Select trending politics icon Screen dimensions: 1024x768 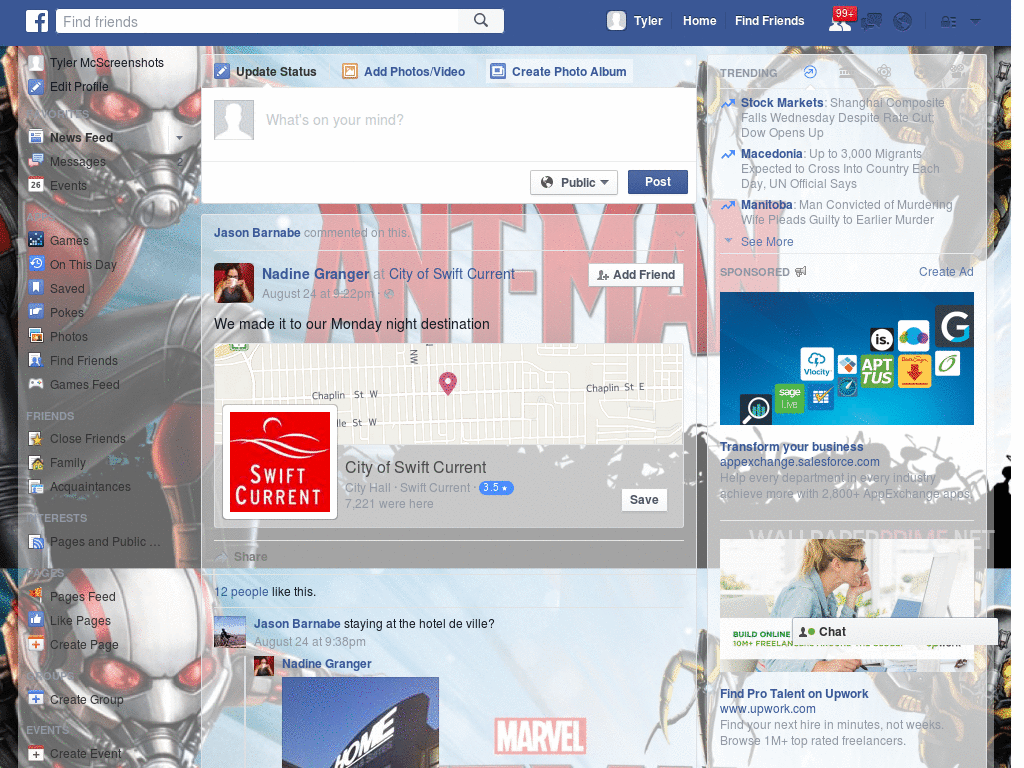(846, 72)
